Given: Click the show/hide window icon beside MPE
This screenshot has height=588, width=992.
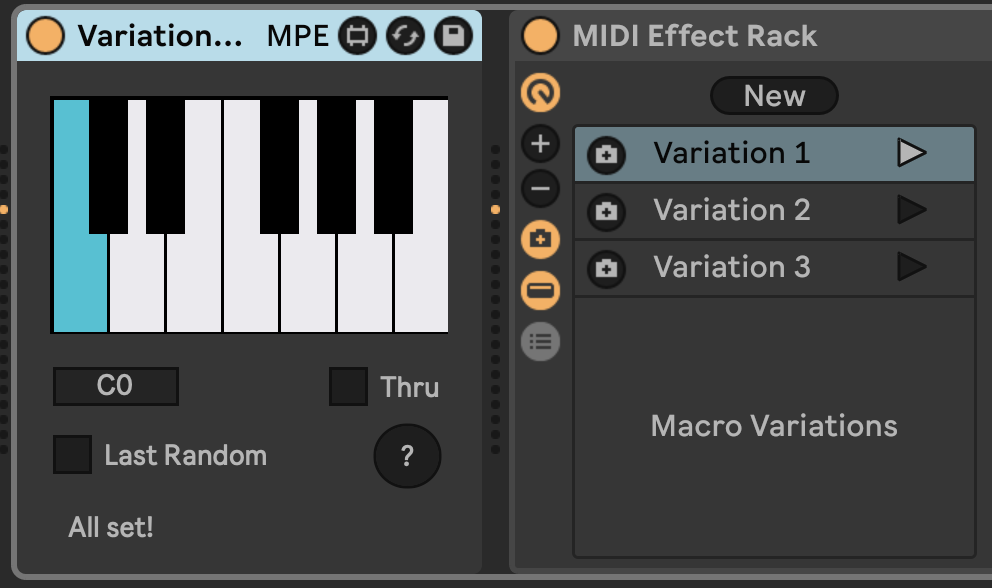Looking at the screenshot, I should (357, 36).
